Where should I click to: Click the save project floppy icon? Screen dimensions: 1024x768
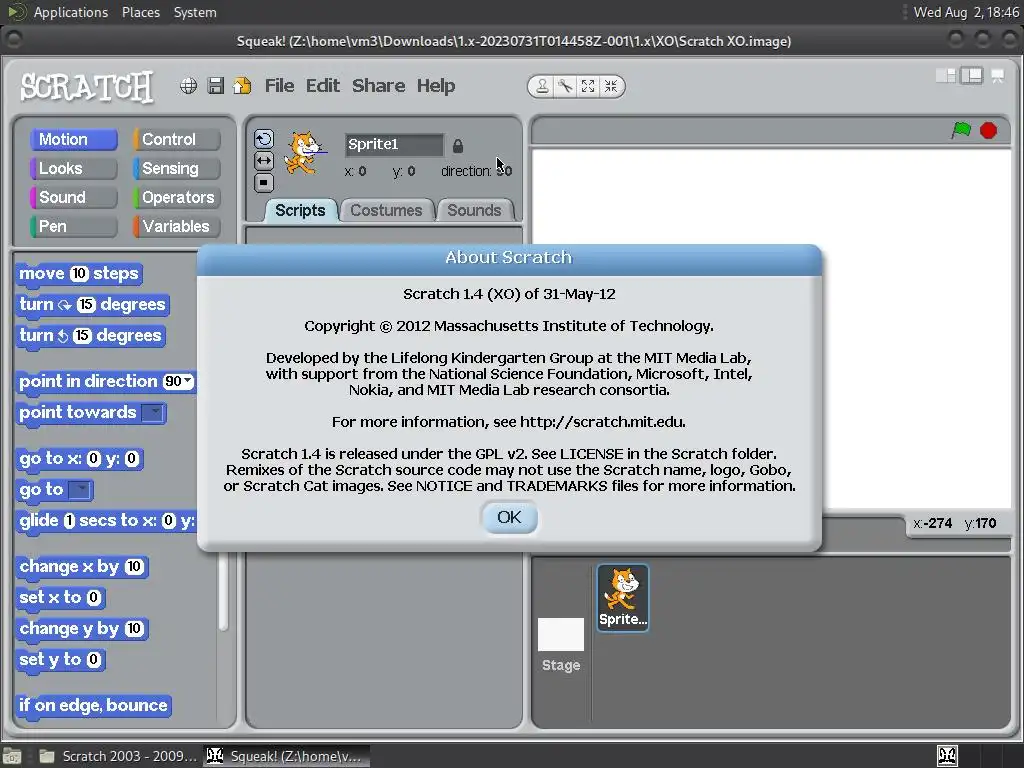(216, 86)
